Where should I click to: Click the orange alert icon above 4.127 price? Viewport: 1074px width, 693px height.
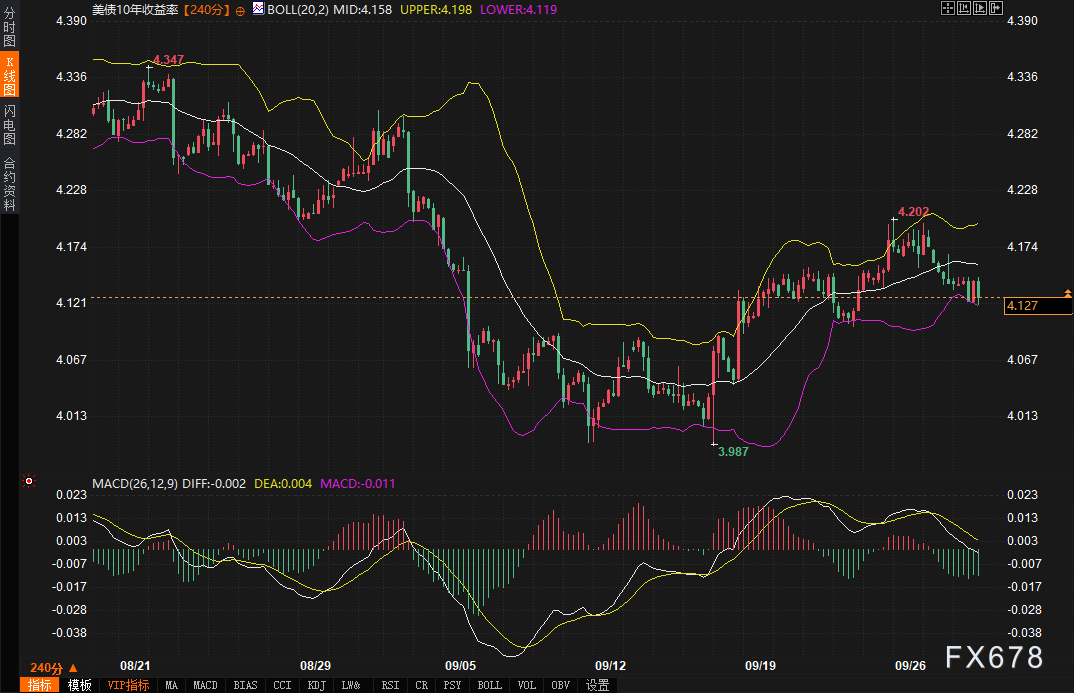click(1068, 292)
